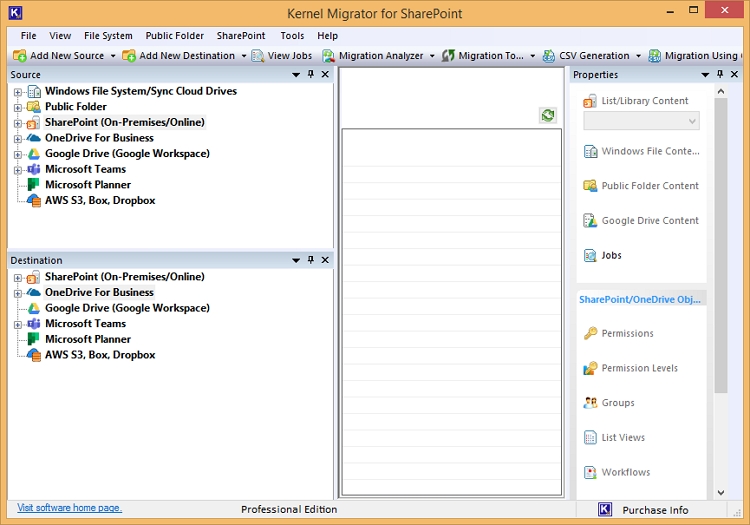Click the Add New Source toolbar icon

click(x=20, y=56)
